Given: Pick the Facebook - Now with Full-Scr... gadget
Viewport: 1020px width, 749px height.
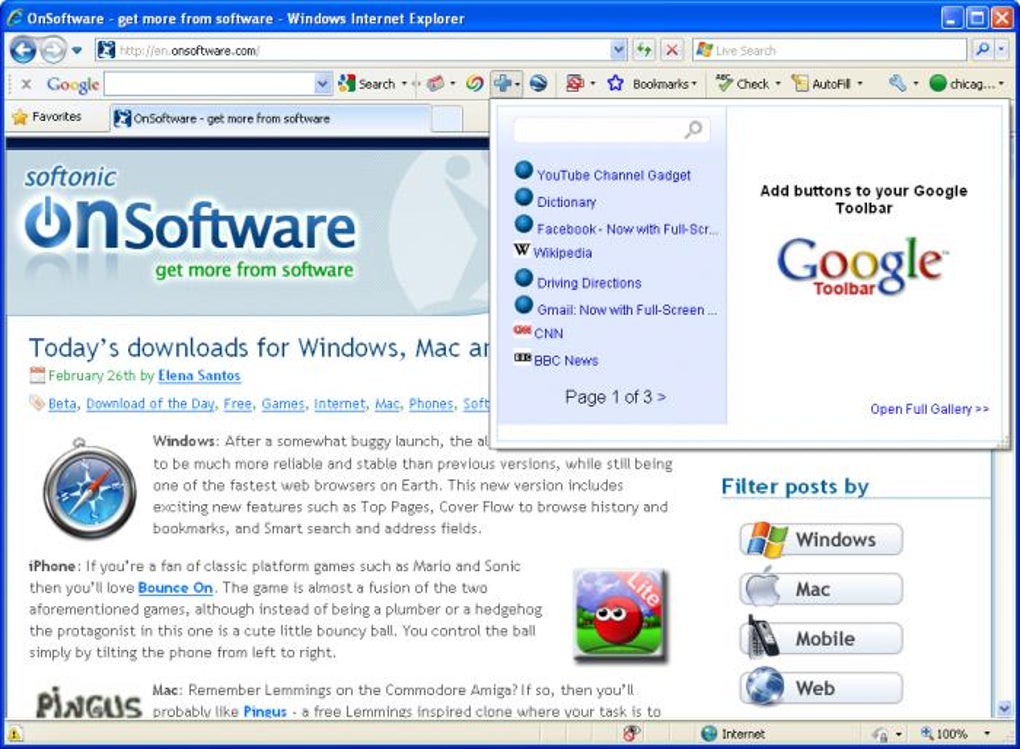Looking at the screenshot, I should tap(627, 229).
